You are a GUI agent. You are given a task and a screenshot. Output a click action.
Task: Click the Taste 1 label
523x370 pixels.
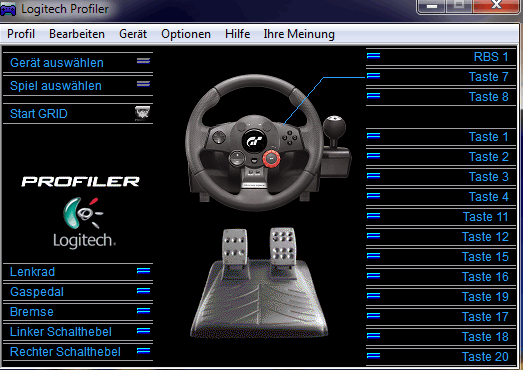pos(489,137)
